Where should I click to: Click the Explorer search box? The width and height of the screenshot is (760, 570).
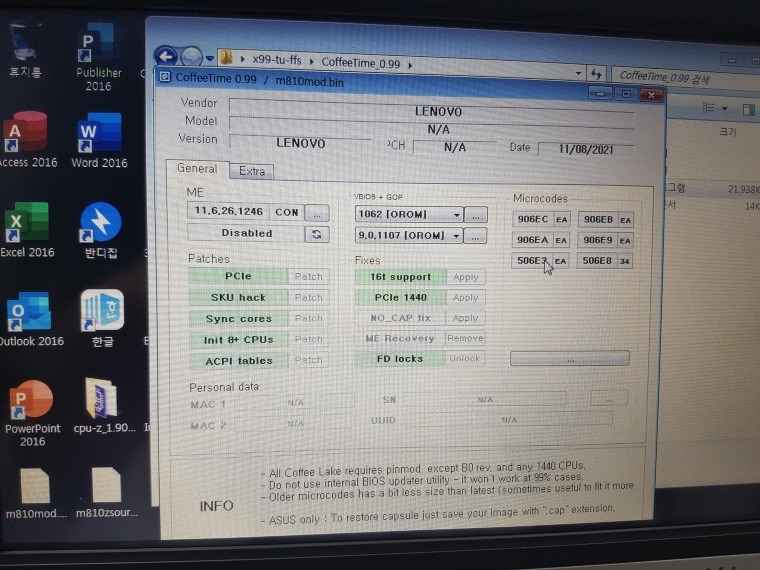click(x=683, y=77)
